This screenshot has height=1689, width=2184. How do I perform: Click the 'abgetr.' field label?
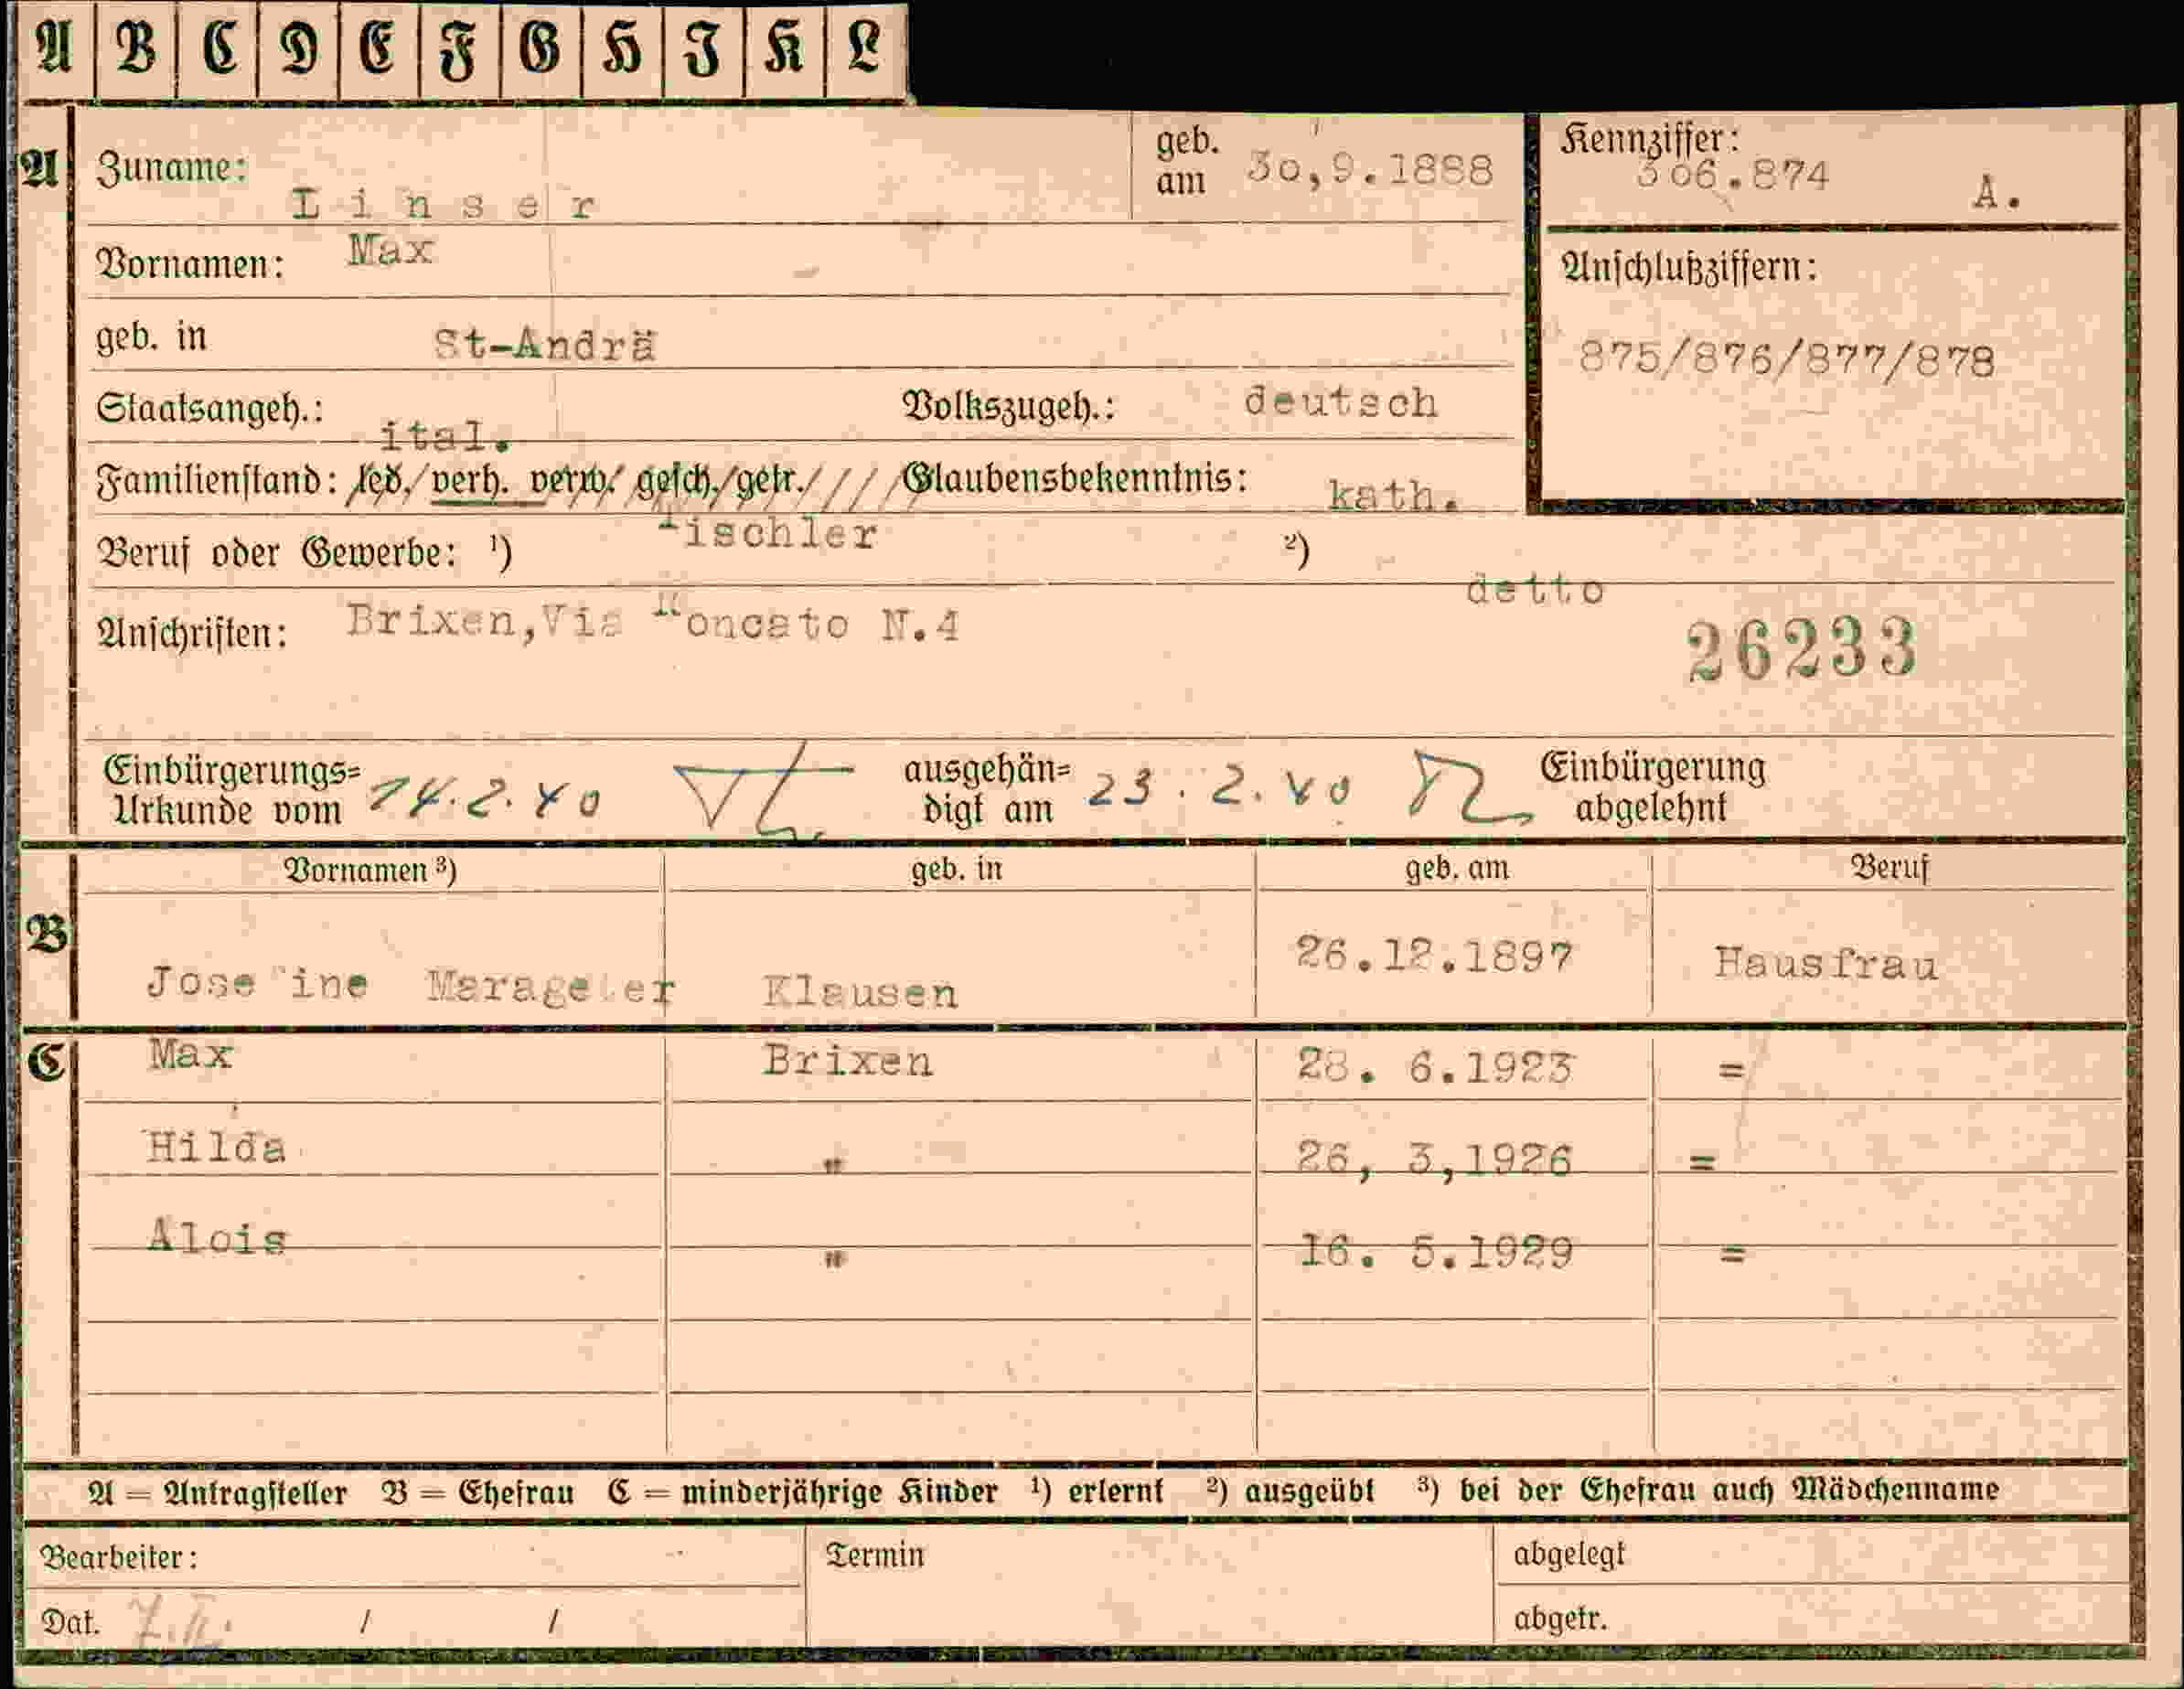tap(1560, 1618)
